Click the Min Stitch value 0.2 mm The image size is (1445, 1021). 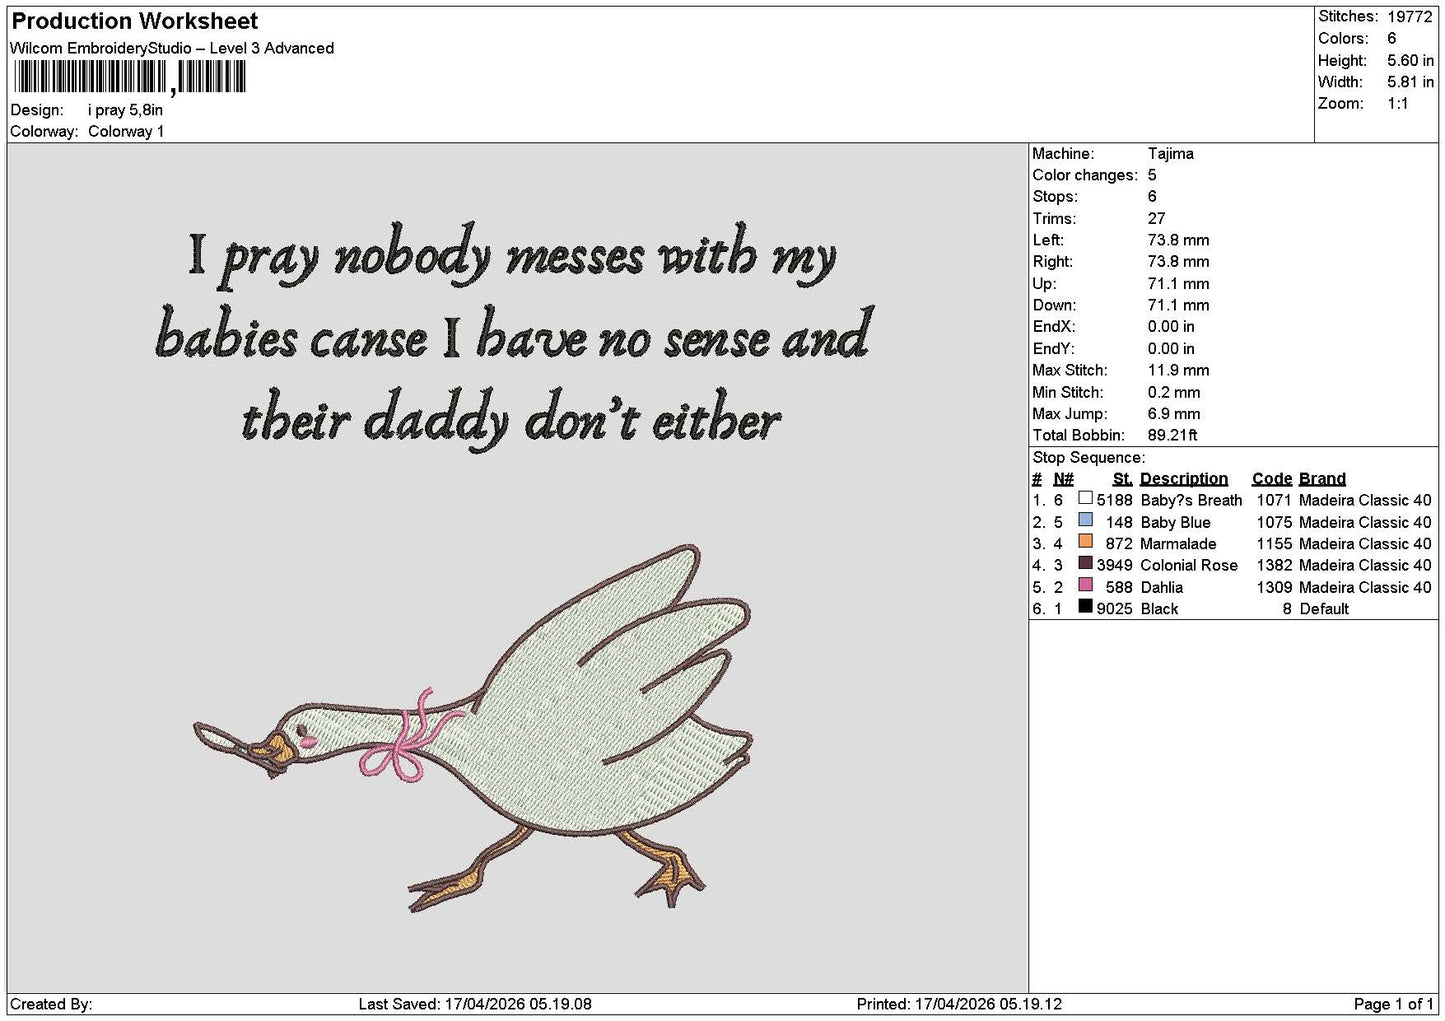pos(1176,392)
